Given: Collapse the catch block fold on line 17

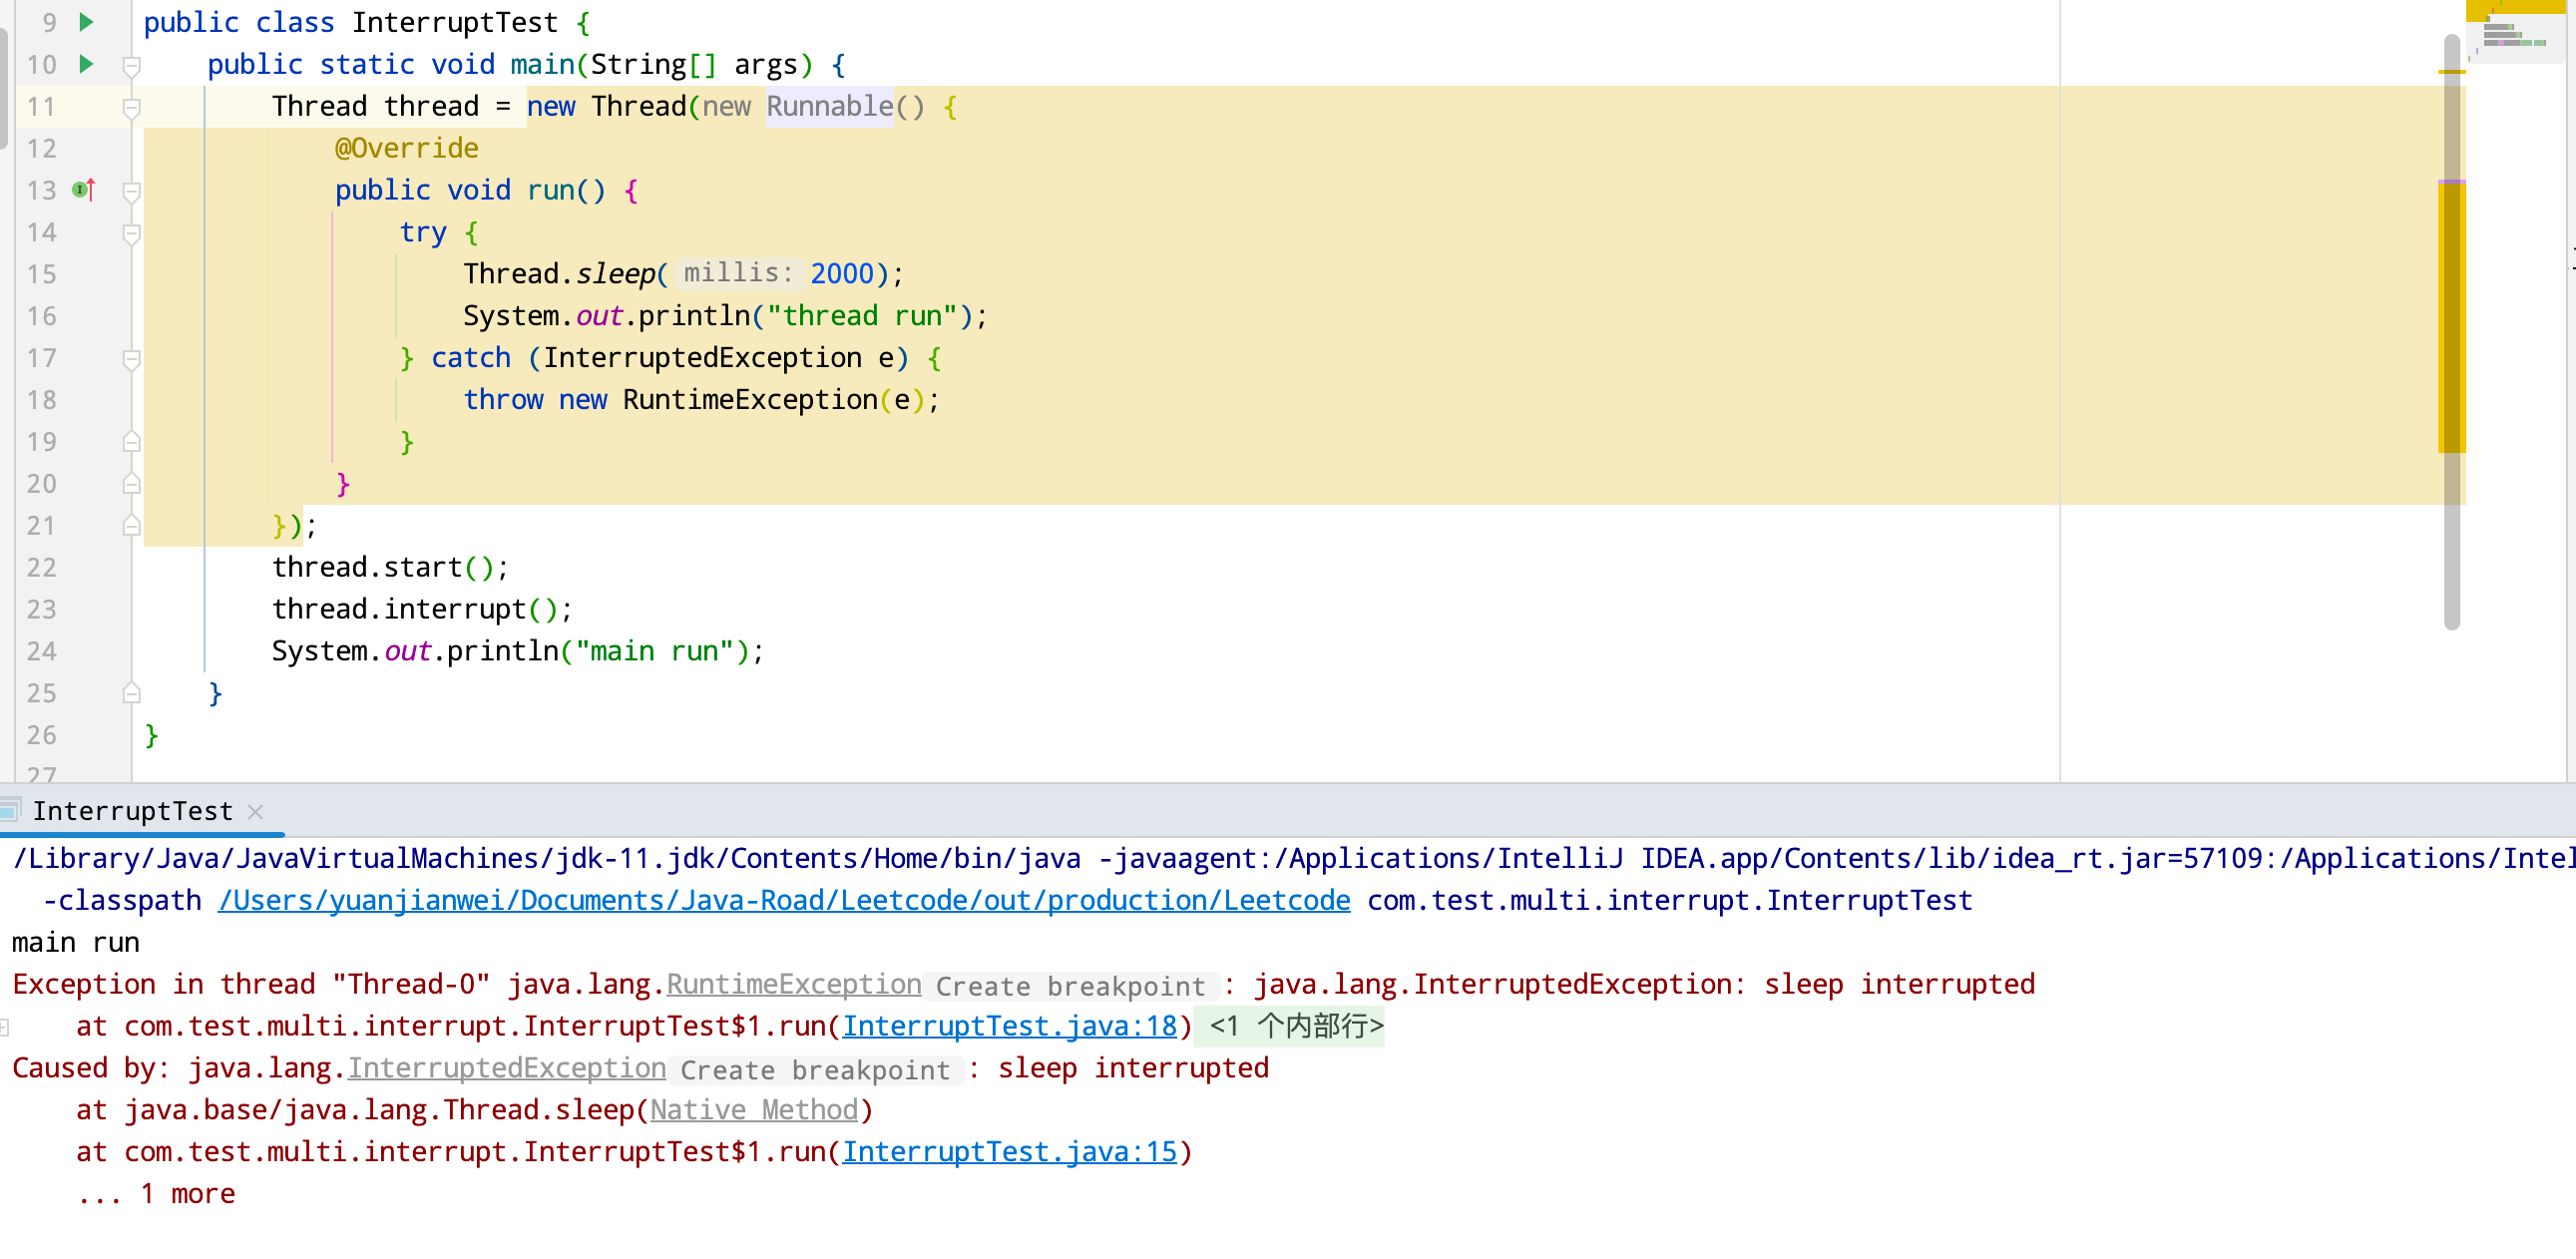Looking at the screenshot, I should [131, 360].
